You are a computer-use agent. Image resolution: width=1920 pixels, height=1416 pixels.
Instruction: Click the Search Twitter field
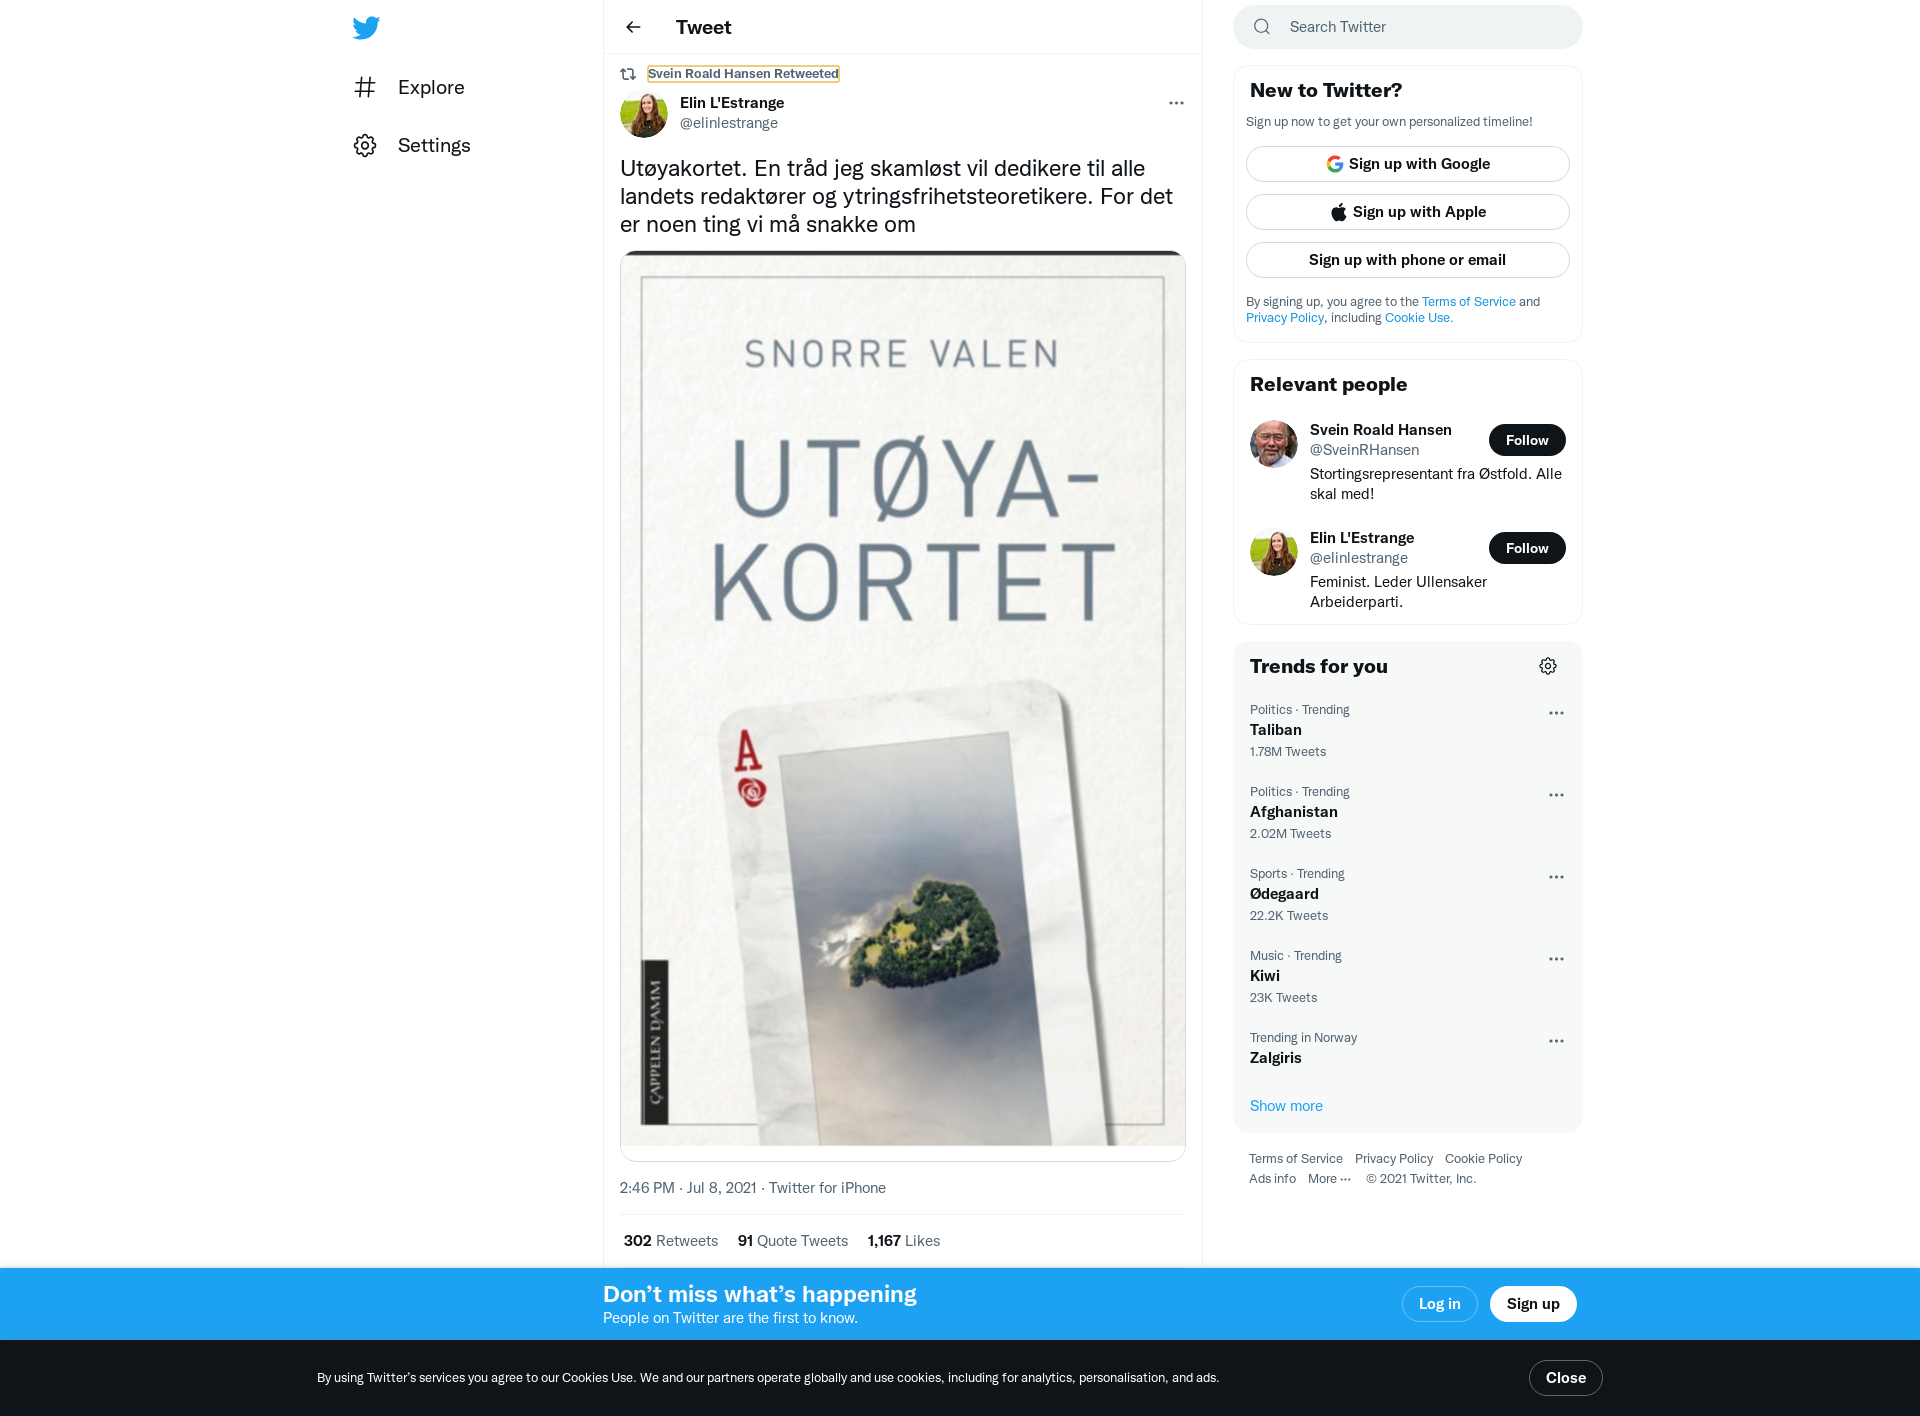pyautogui.click(x=1408, y=27)
